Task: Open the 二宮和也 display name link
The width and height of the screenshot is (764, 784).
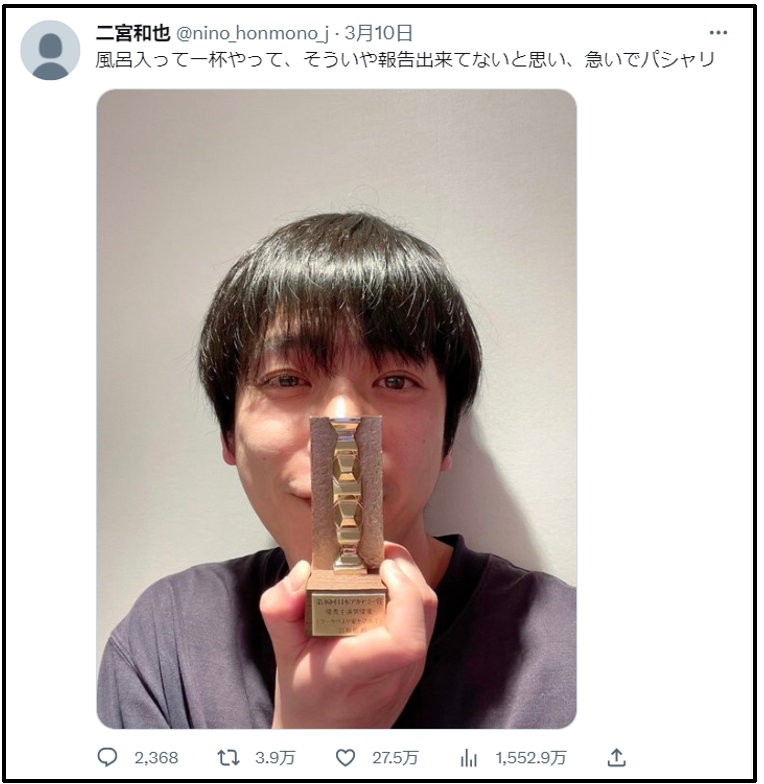Action: tap(133, 33)
